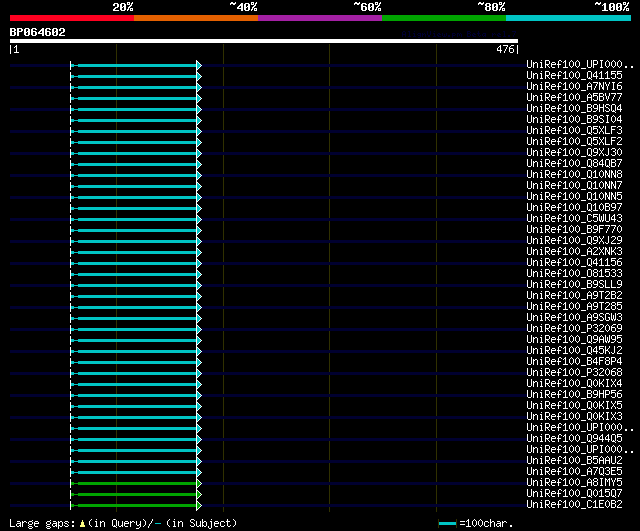This screenshot has width=640, height=531.
Task: Select the UniRef100_Q45KJ2 label
Action: coord(574,351)
